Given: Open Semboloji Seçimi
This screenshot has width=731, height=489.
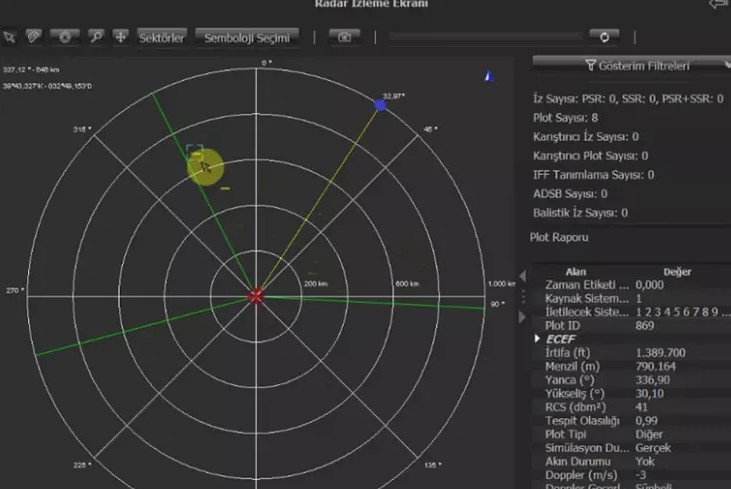Looking at the screenshot, I should coord(247,37).
